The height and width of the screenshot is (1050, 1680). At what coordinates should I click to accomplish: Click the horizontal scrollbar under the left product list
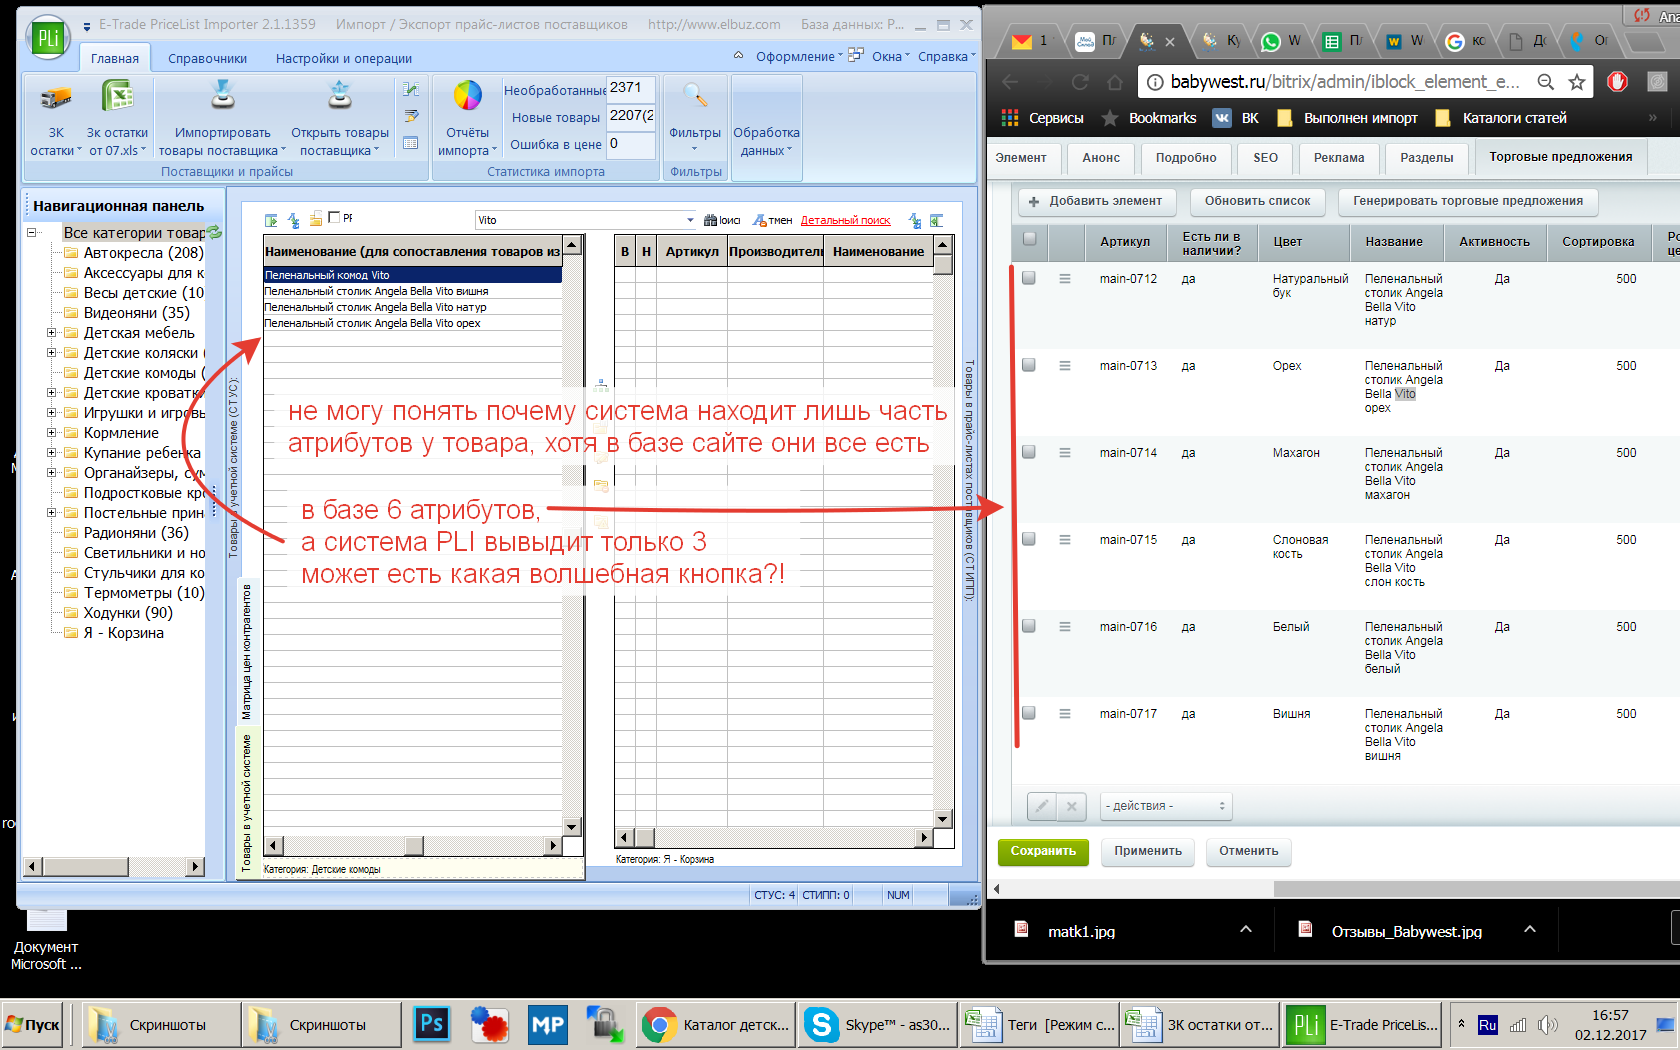412,845
